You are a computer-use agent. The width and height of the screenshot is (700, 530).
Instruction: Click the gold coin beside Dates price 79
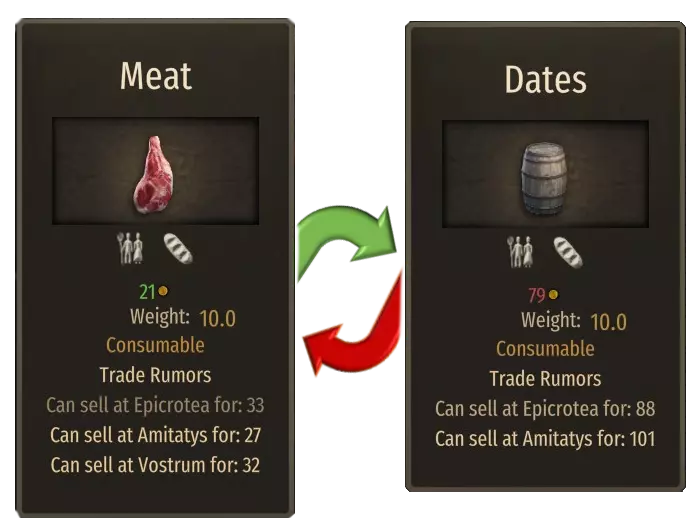553,295
